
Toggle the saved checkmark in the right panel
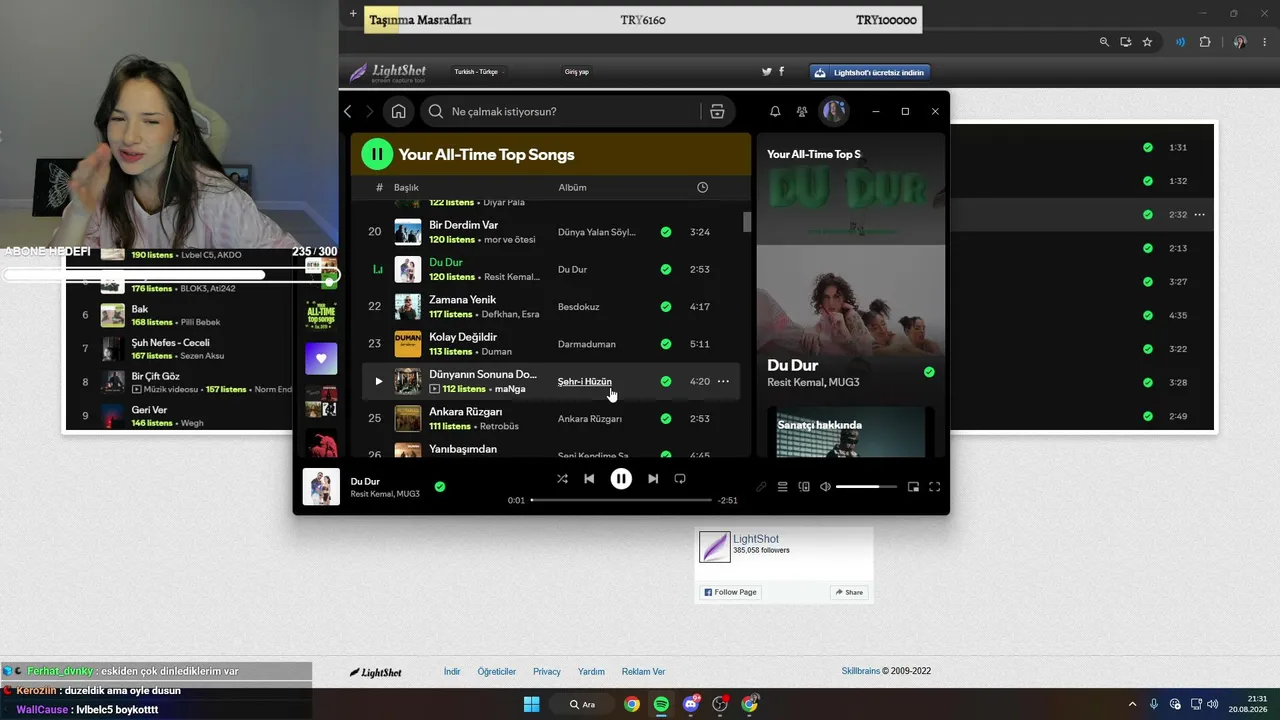click(x=929, y=372)
